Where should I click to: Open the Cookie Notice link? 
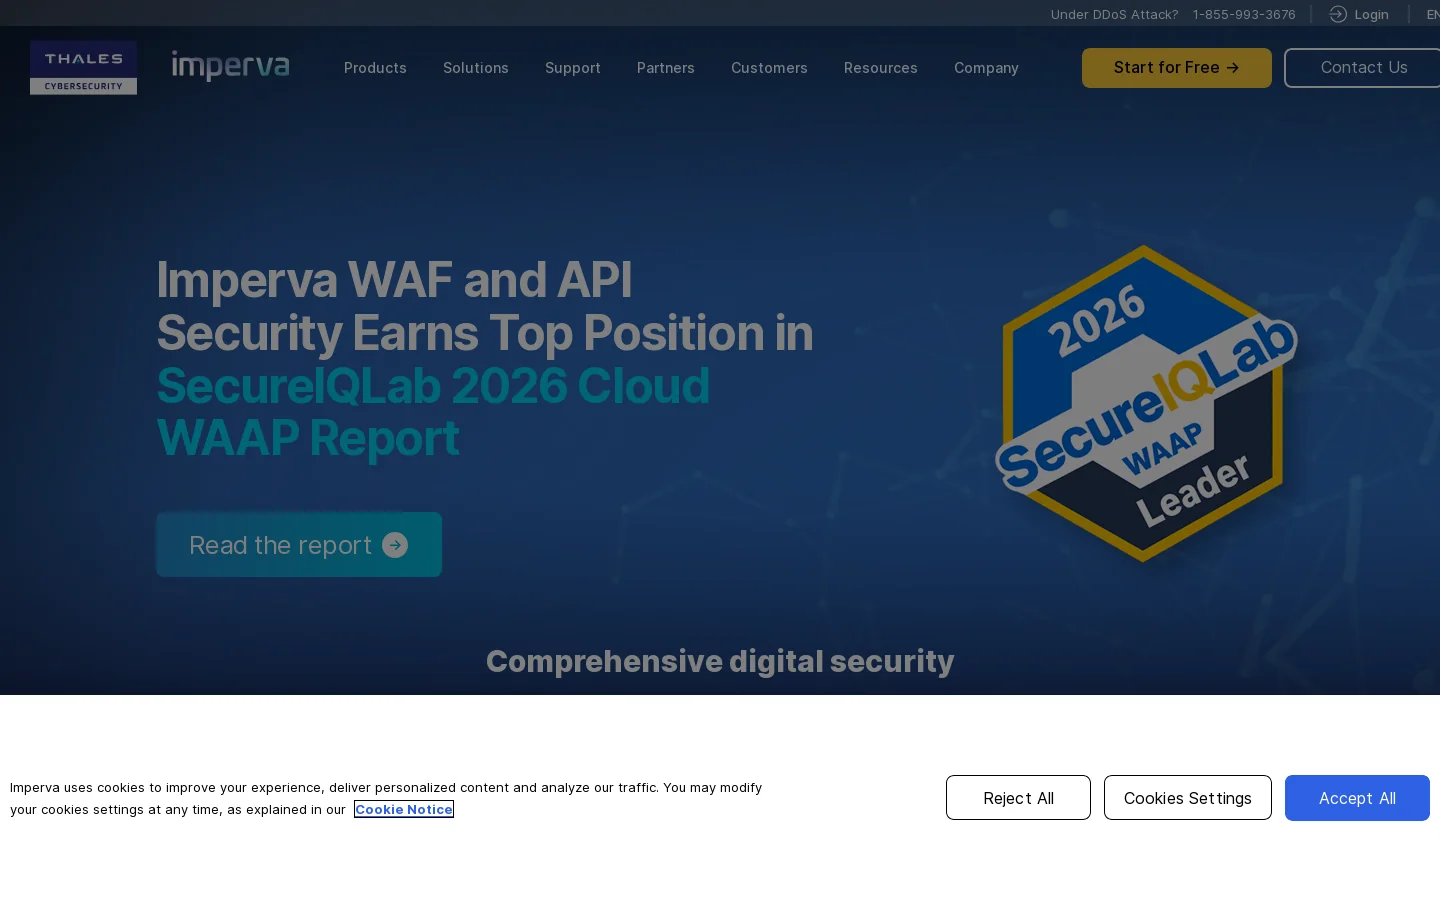click(404, 809)
